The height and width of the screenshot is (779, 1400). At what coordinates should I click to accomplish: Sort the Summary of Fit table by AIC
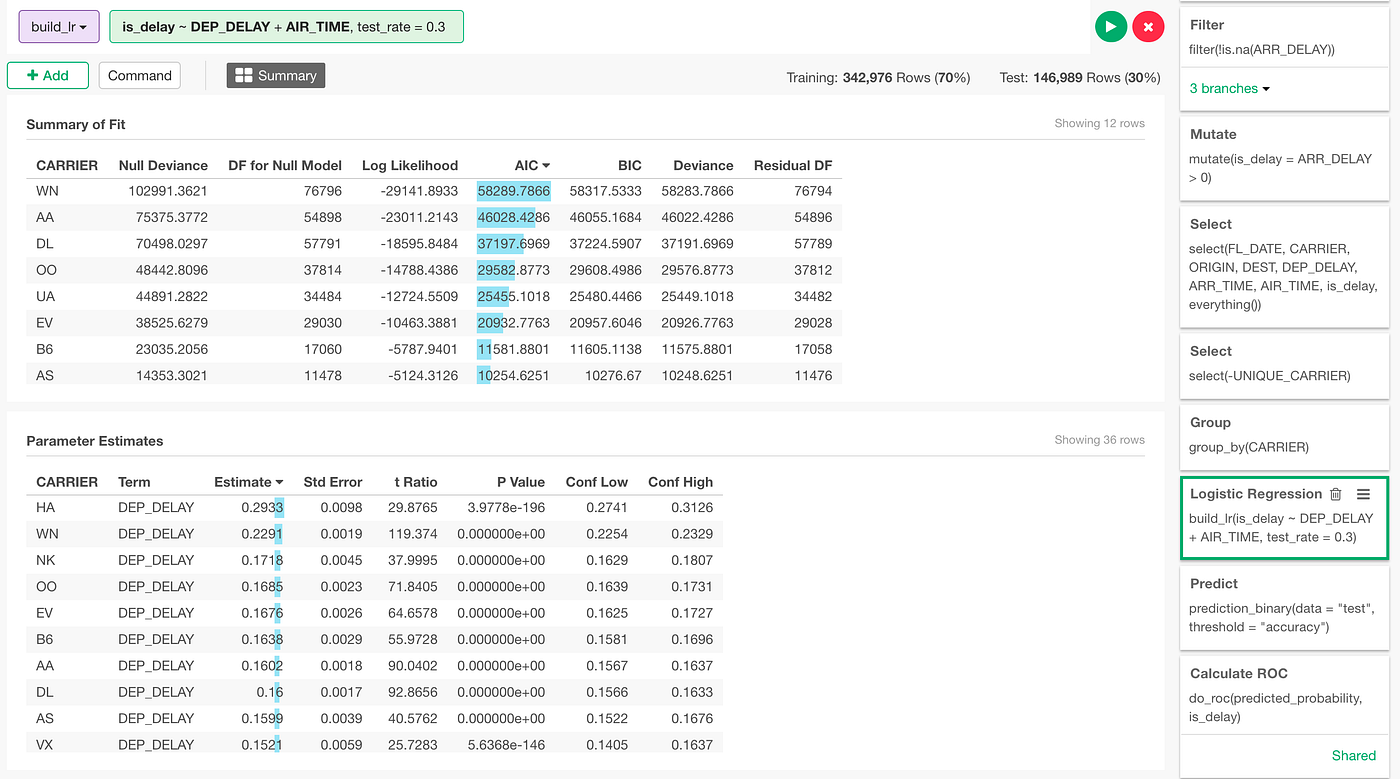(x=533, y=165)
